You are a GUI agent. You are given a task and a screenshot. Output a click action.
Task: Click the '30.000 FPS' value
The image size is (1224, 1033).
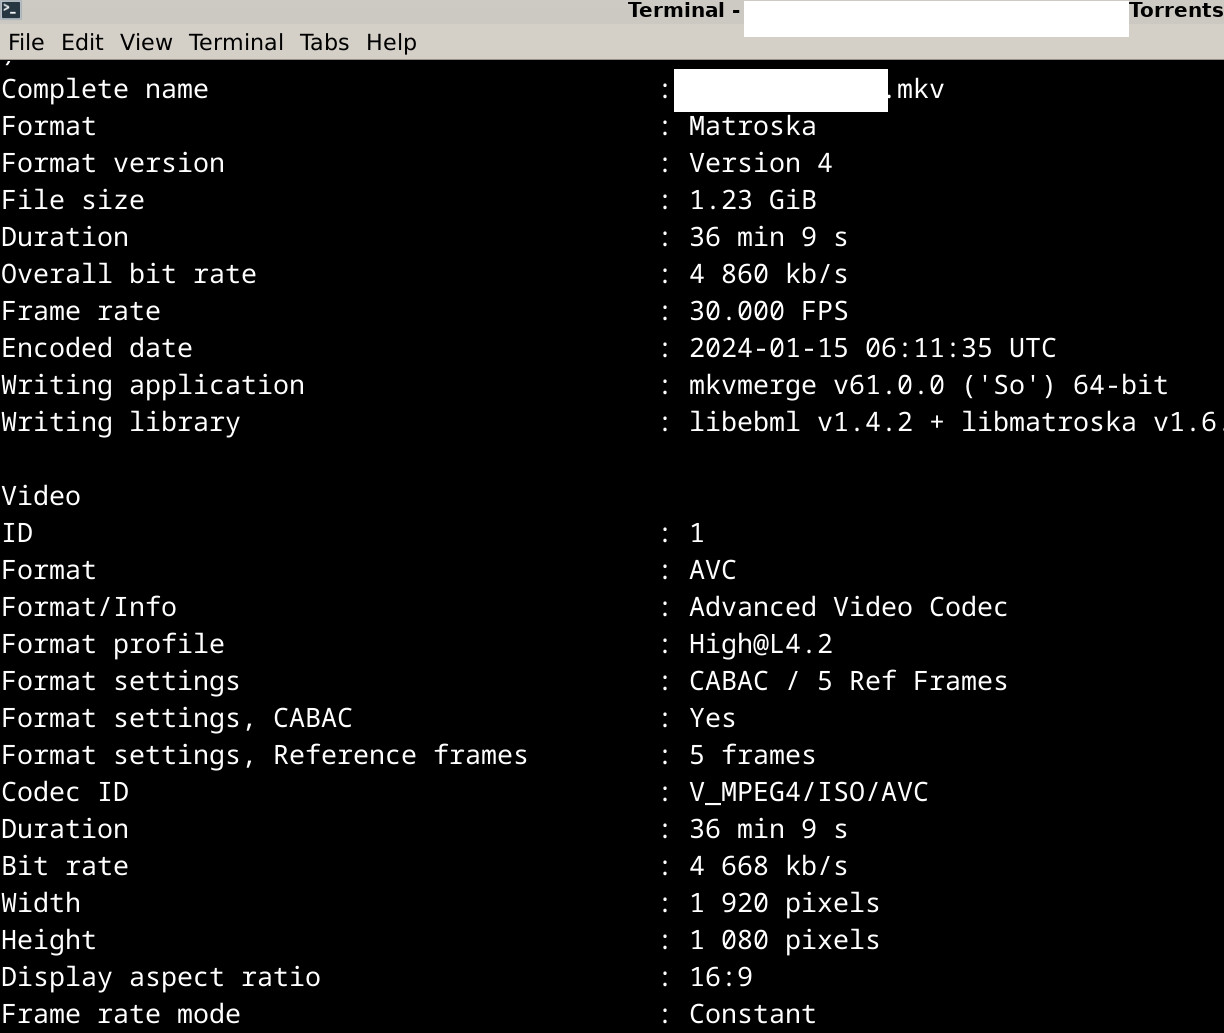[769, 311]
